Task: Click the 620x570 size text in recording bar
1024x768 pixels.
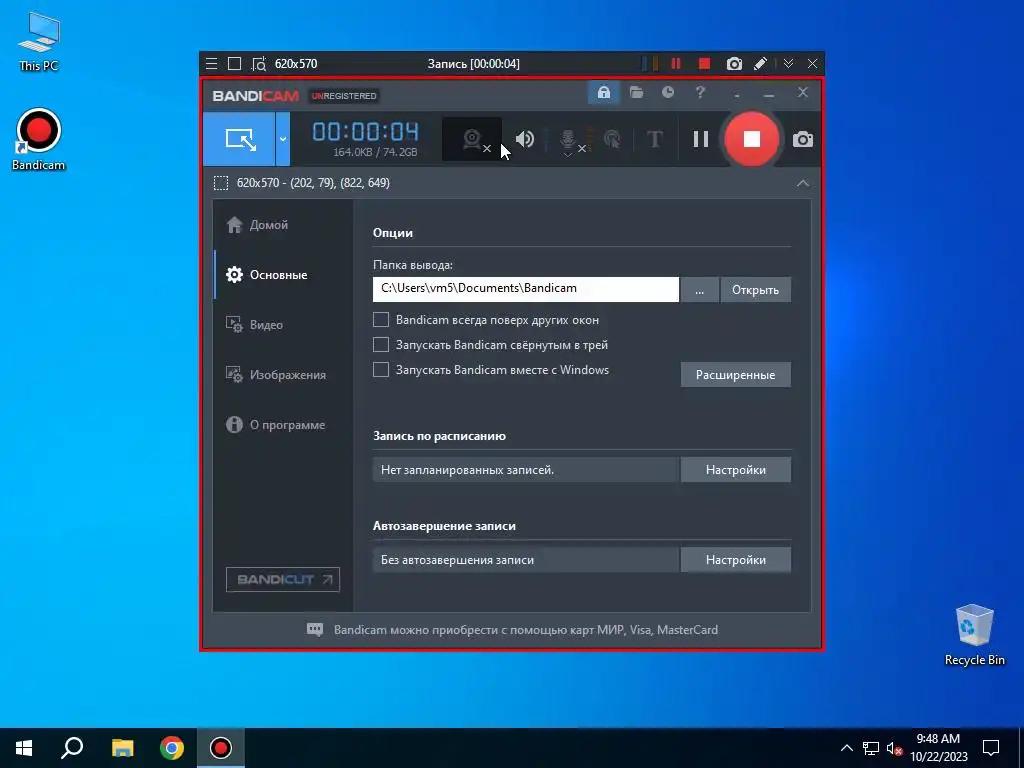Action: [296, 64]
